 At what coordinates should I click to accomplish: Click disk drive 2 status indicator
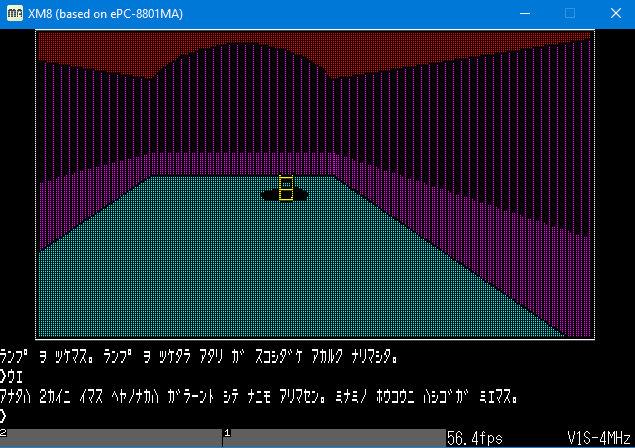pos(111,438)
